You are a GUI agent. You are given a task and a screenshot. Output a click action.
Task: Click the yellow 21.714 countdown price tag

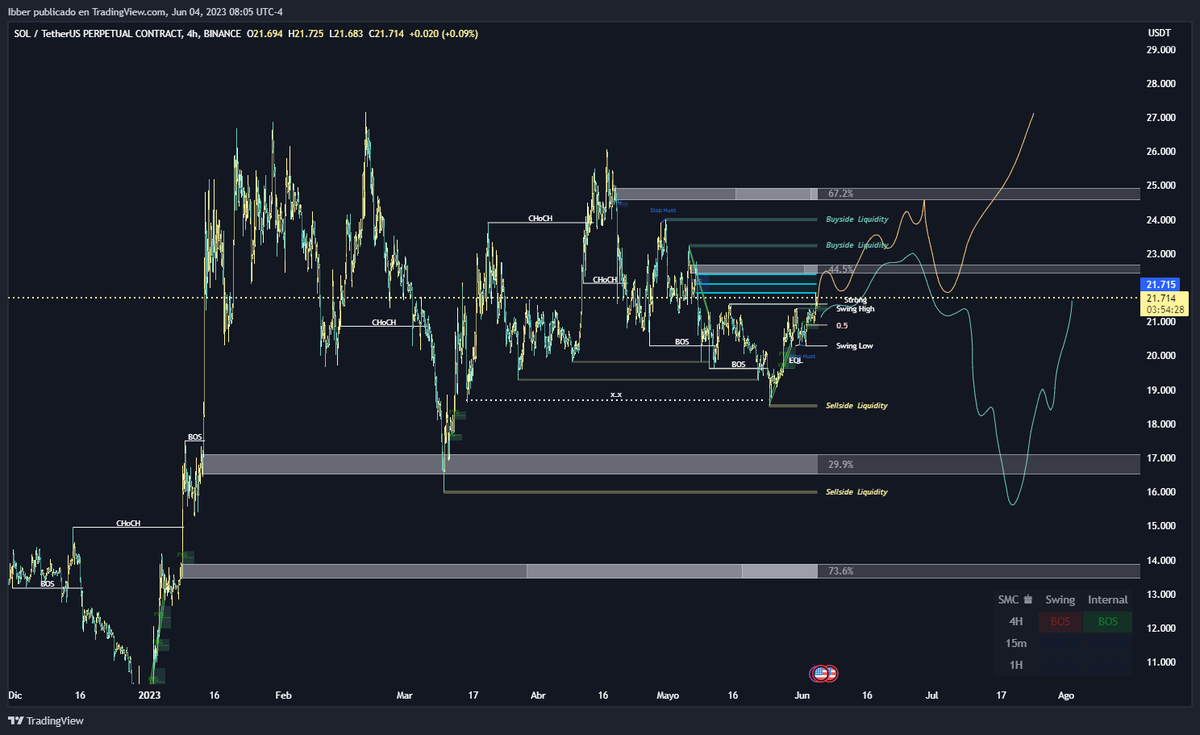click(x=1163, y=304)
